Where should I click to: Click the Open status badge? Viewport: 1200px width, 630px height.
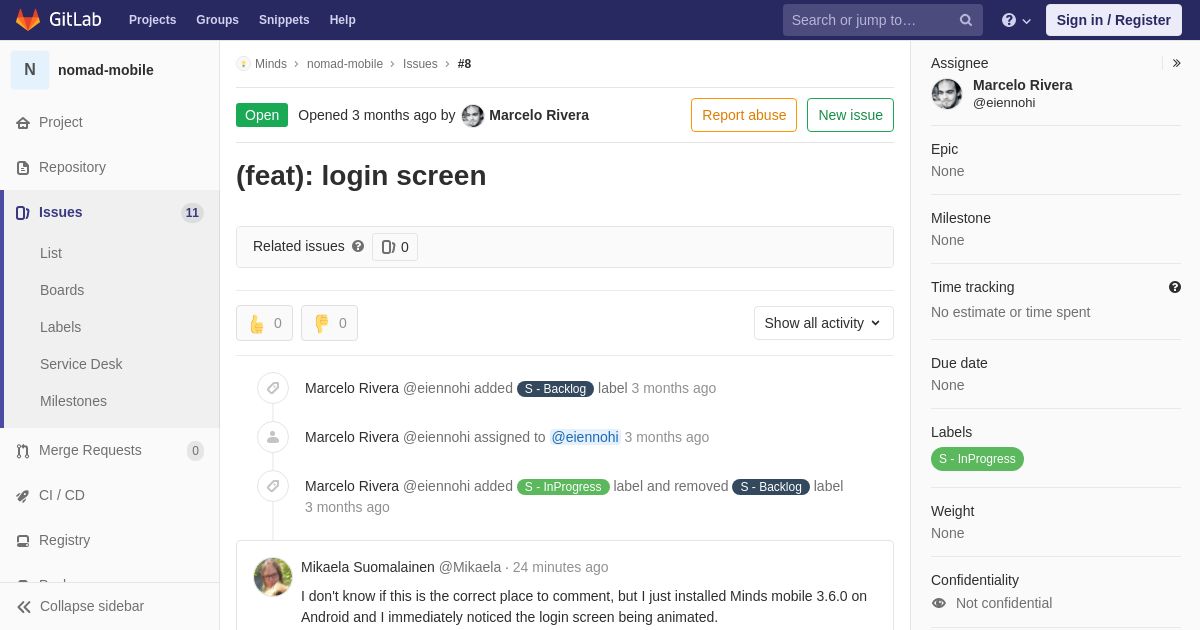(262, 115)
